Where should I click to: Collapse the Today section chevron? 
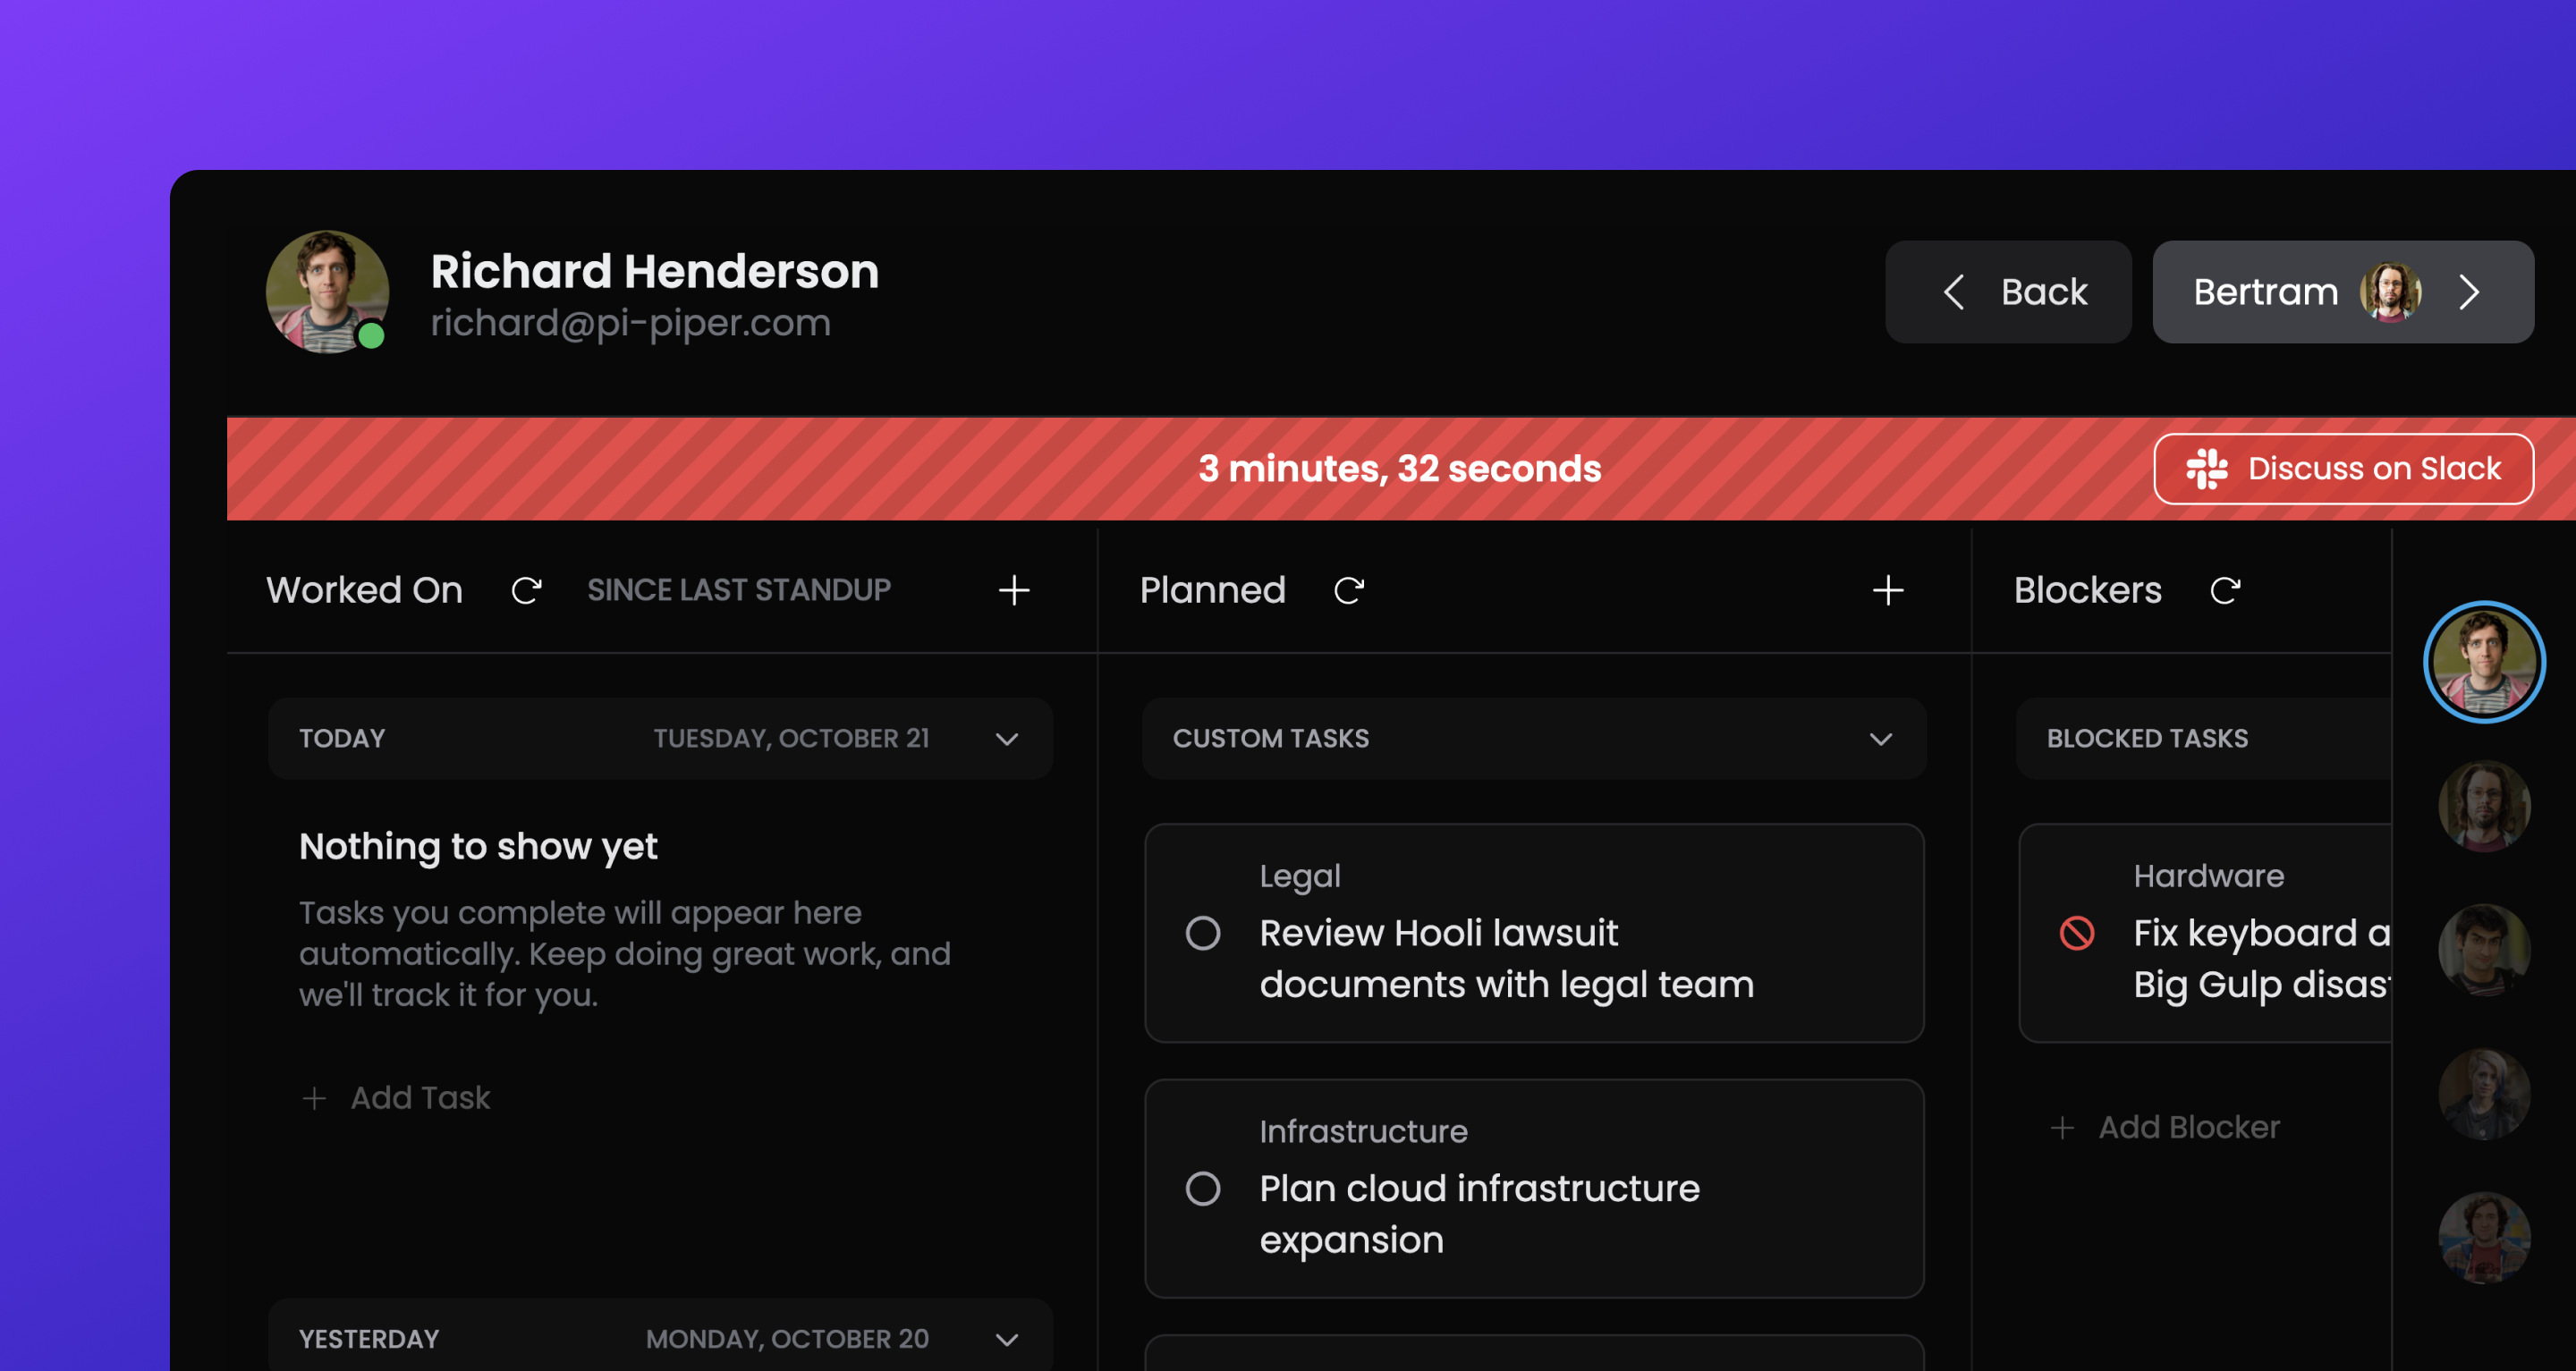point(1006,739)
